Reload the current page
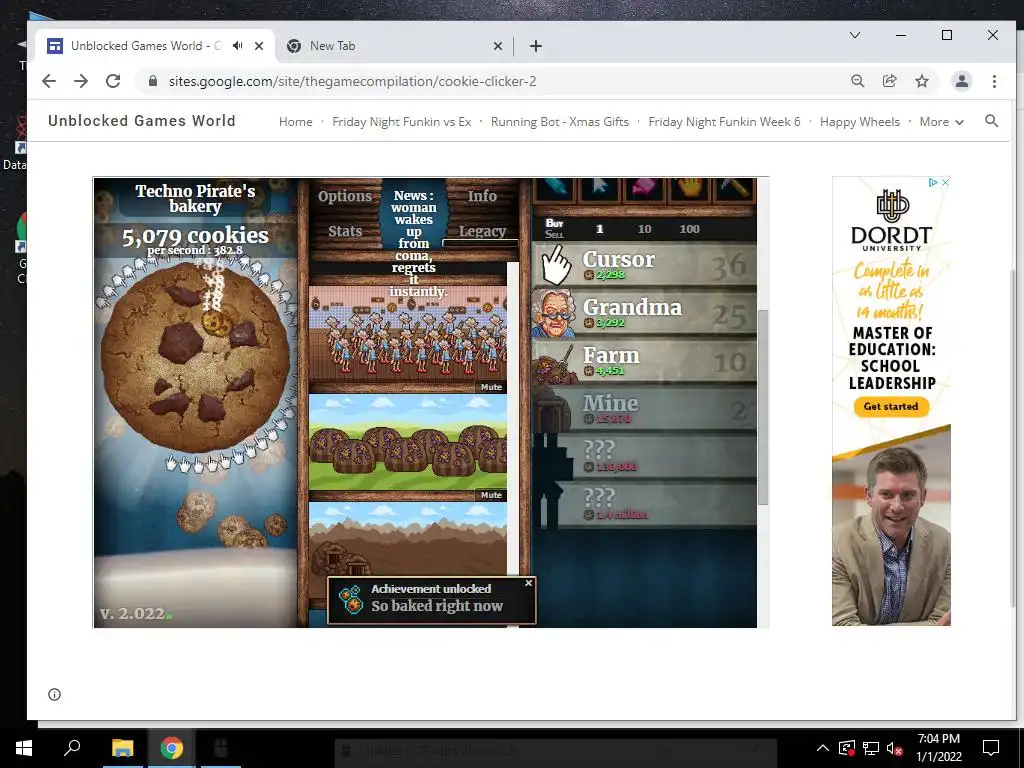 (x=113, y=81)
